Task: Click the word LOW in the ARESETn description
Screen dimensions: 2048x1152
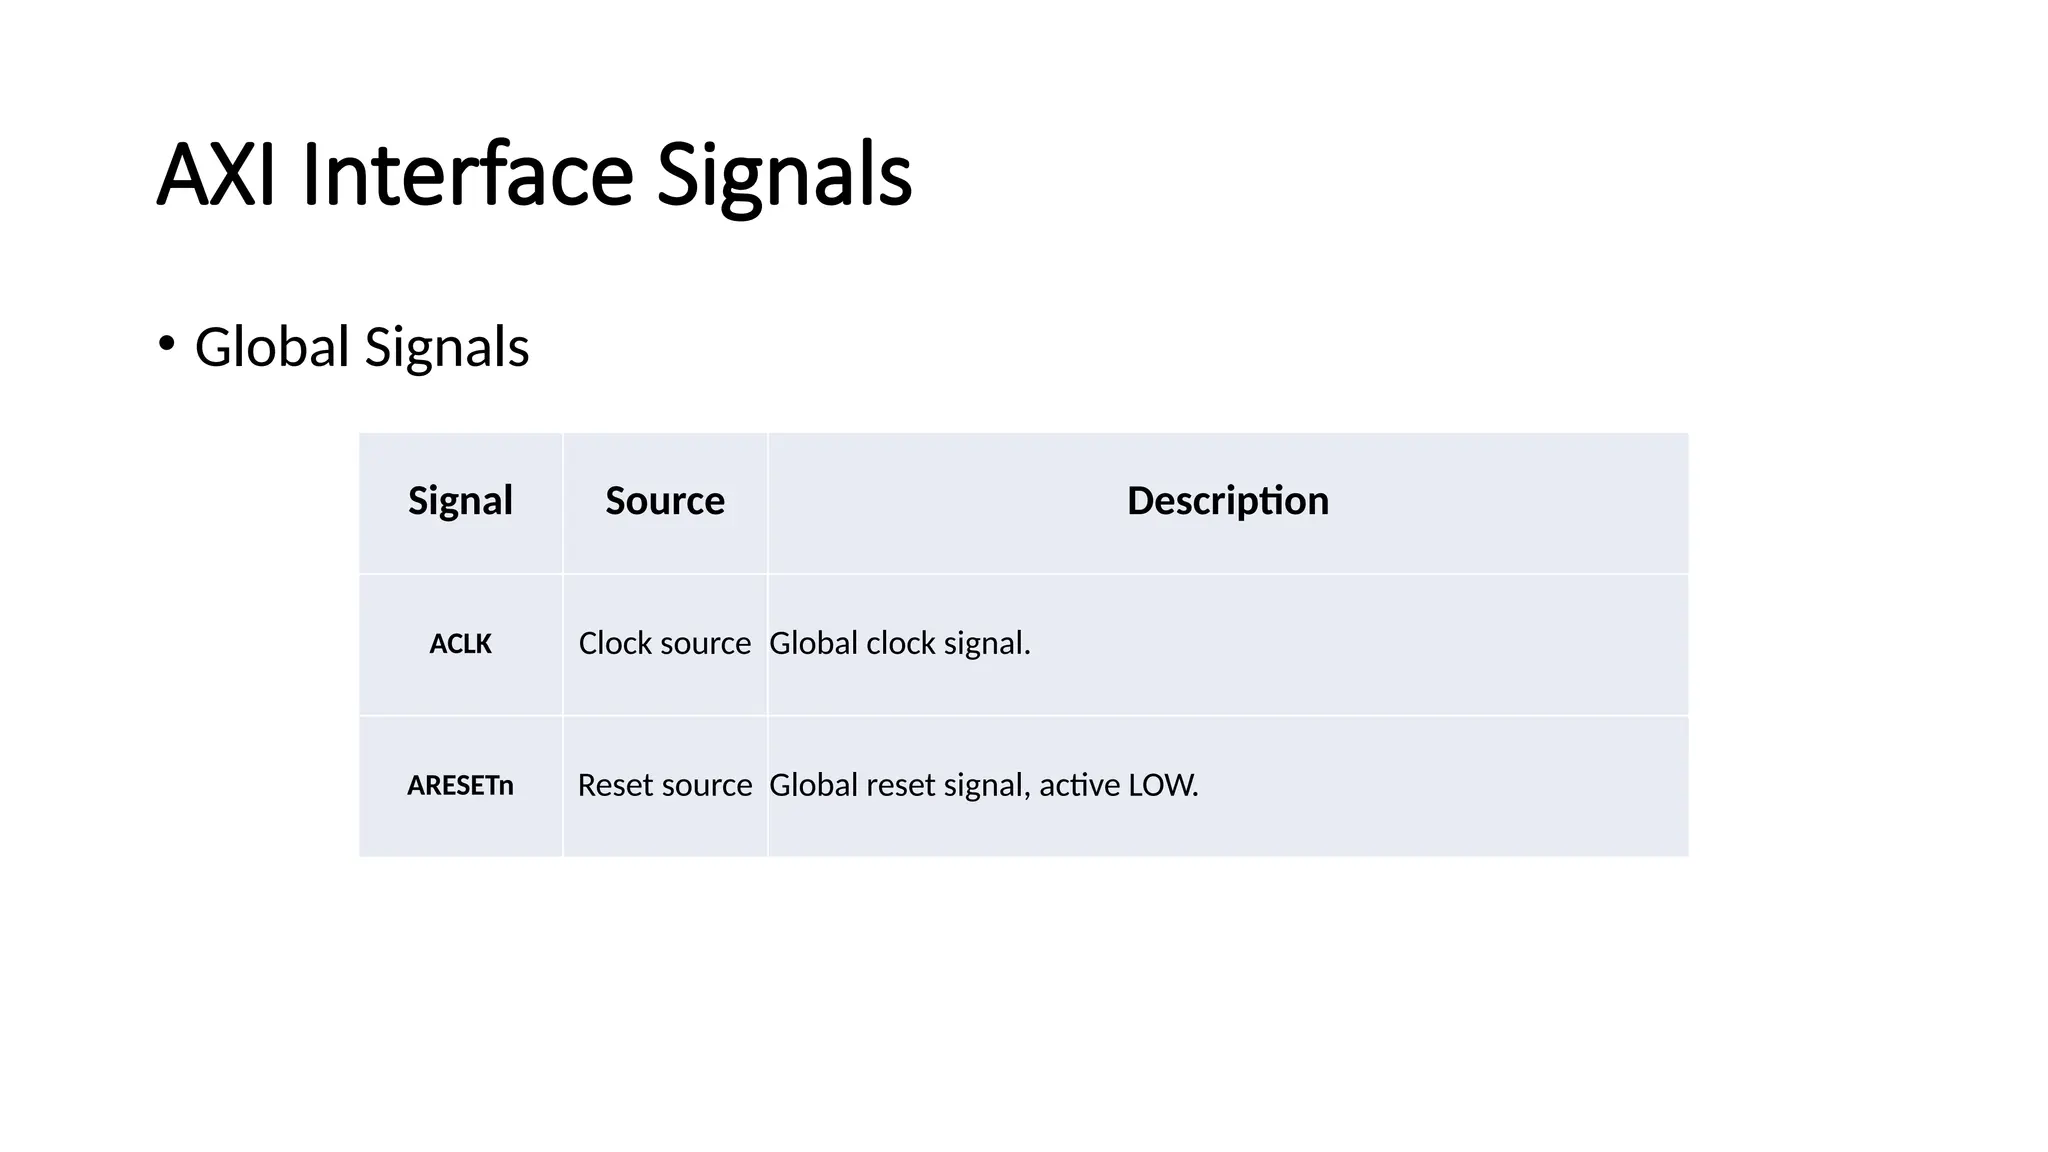Action: (1161, 785)
